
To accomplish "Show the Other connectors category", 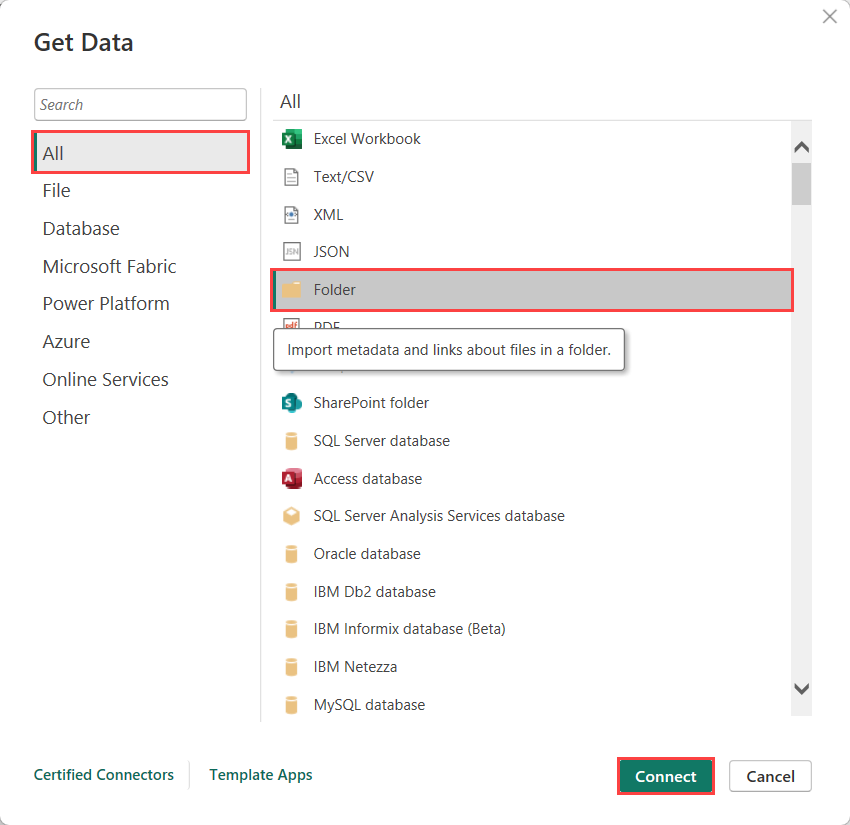I will [66, 418].
